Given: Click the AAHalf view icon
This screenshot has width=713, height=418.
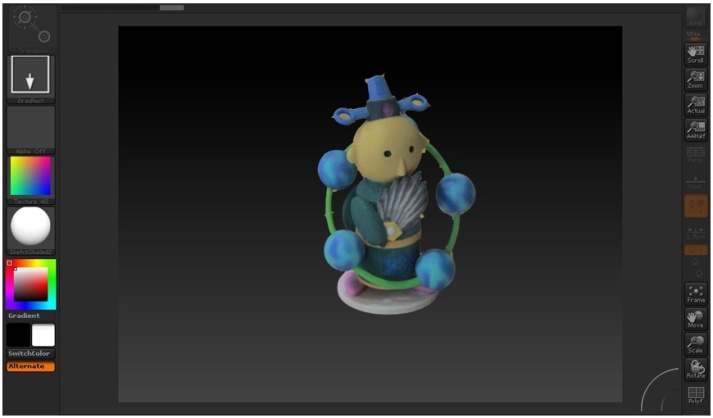Looking at the screenshot, I should [x=695, y=130].
